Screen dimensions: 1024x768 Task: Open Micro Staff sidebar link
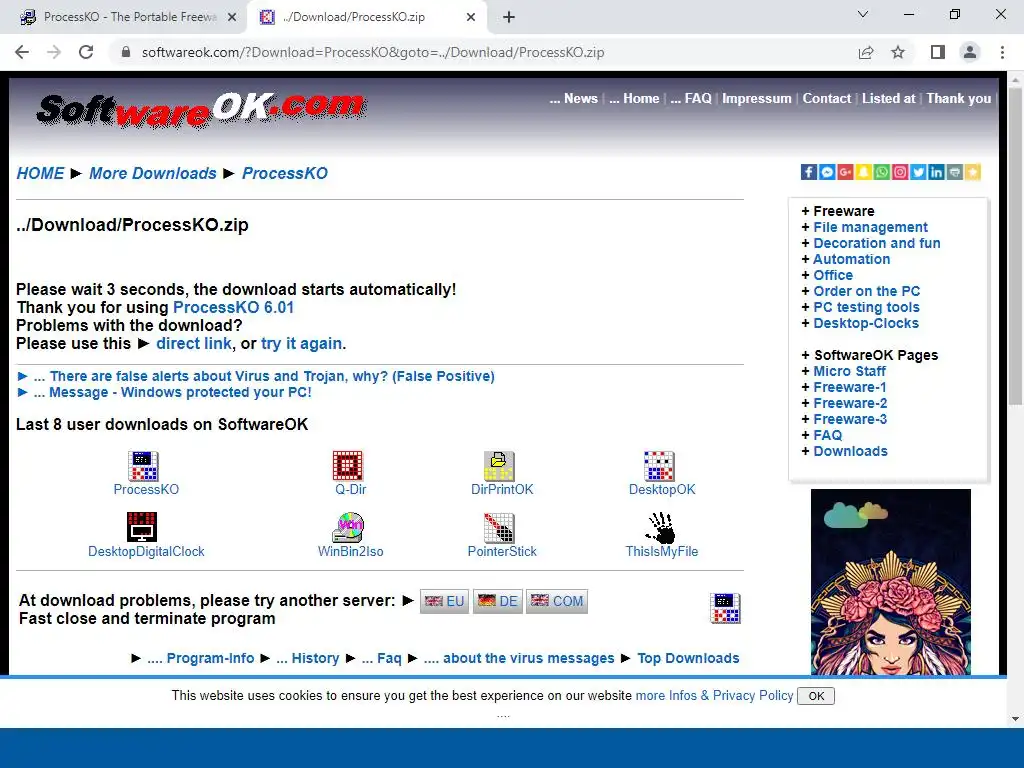tap(849, 371)
